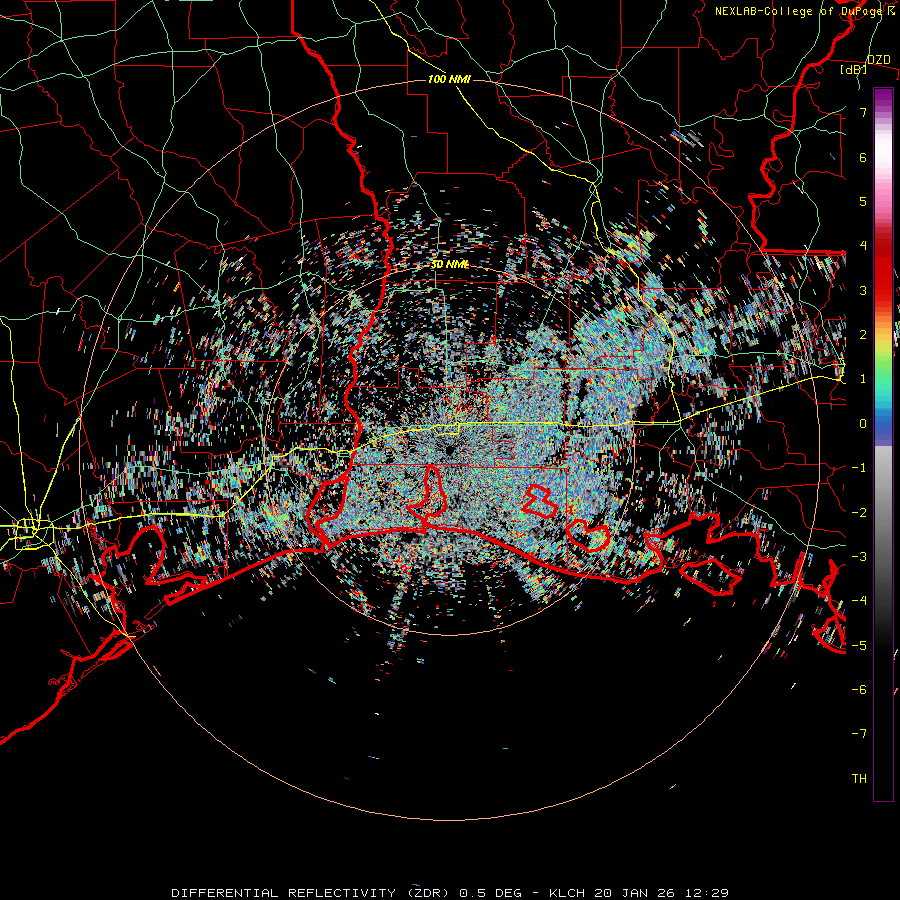Click the 1 value on the color scale
This screenshot has height=900, width=900.
[863, 379]
